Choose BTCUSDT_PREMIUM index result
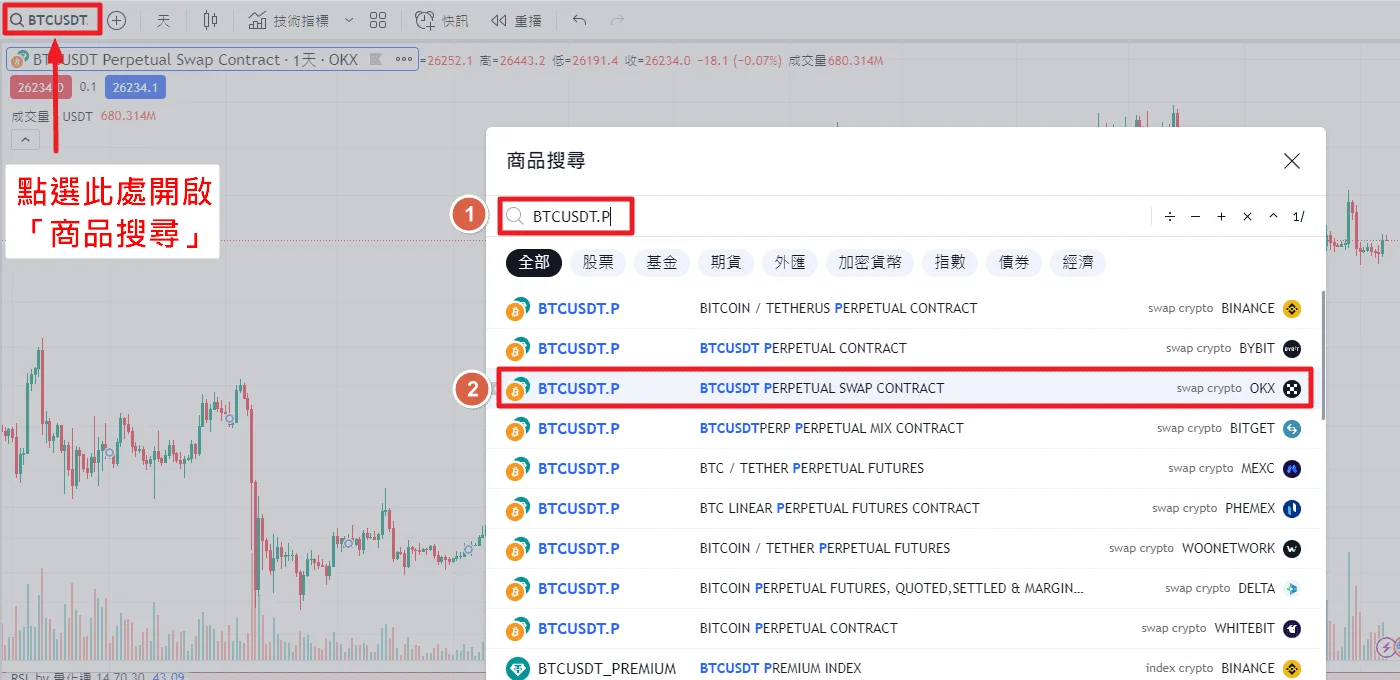 point(903,666)
